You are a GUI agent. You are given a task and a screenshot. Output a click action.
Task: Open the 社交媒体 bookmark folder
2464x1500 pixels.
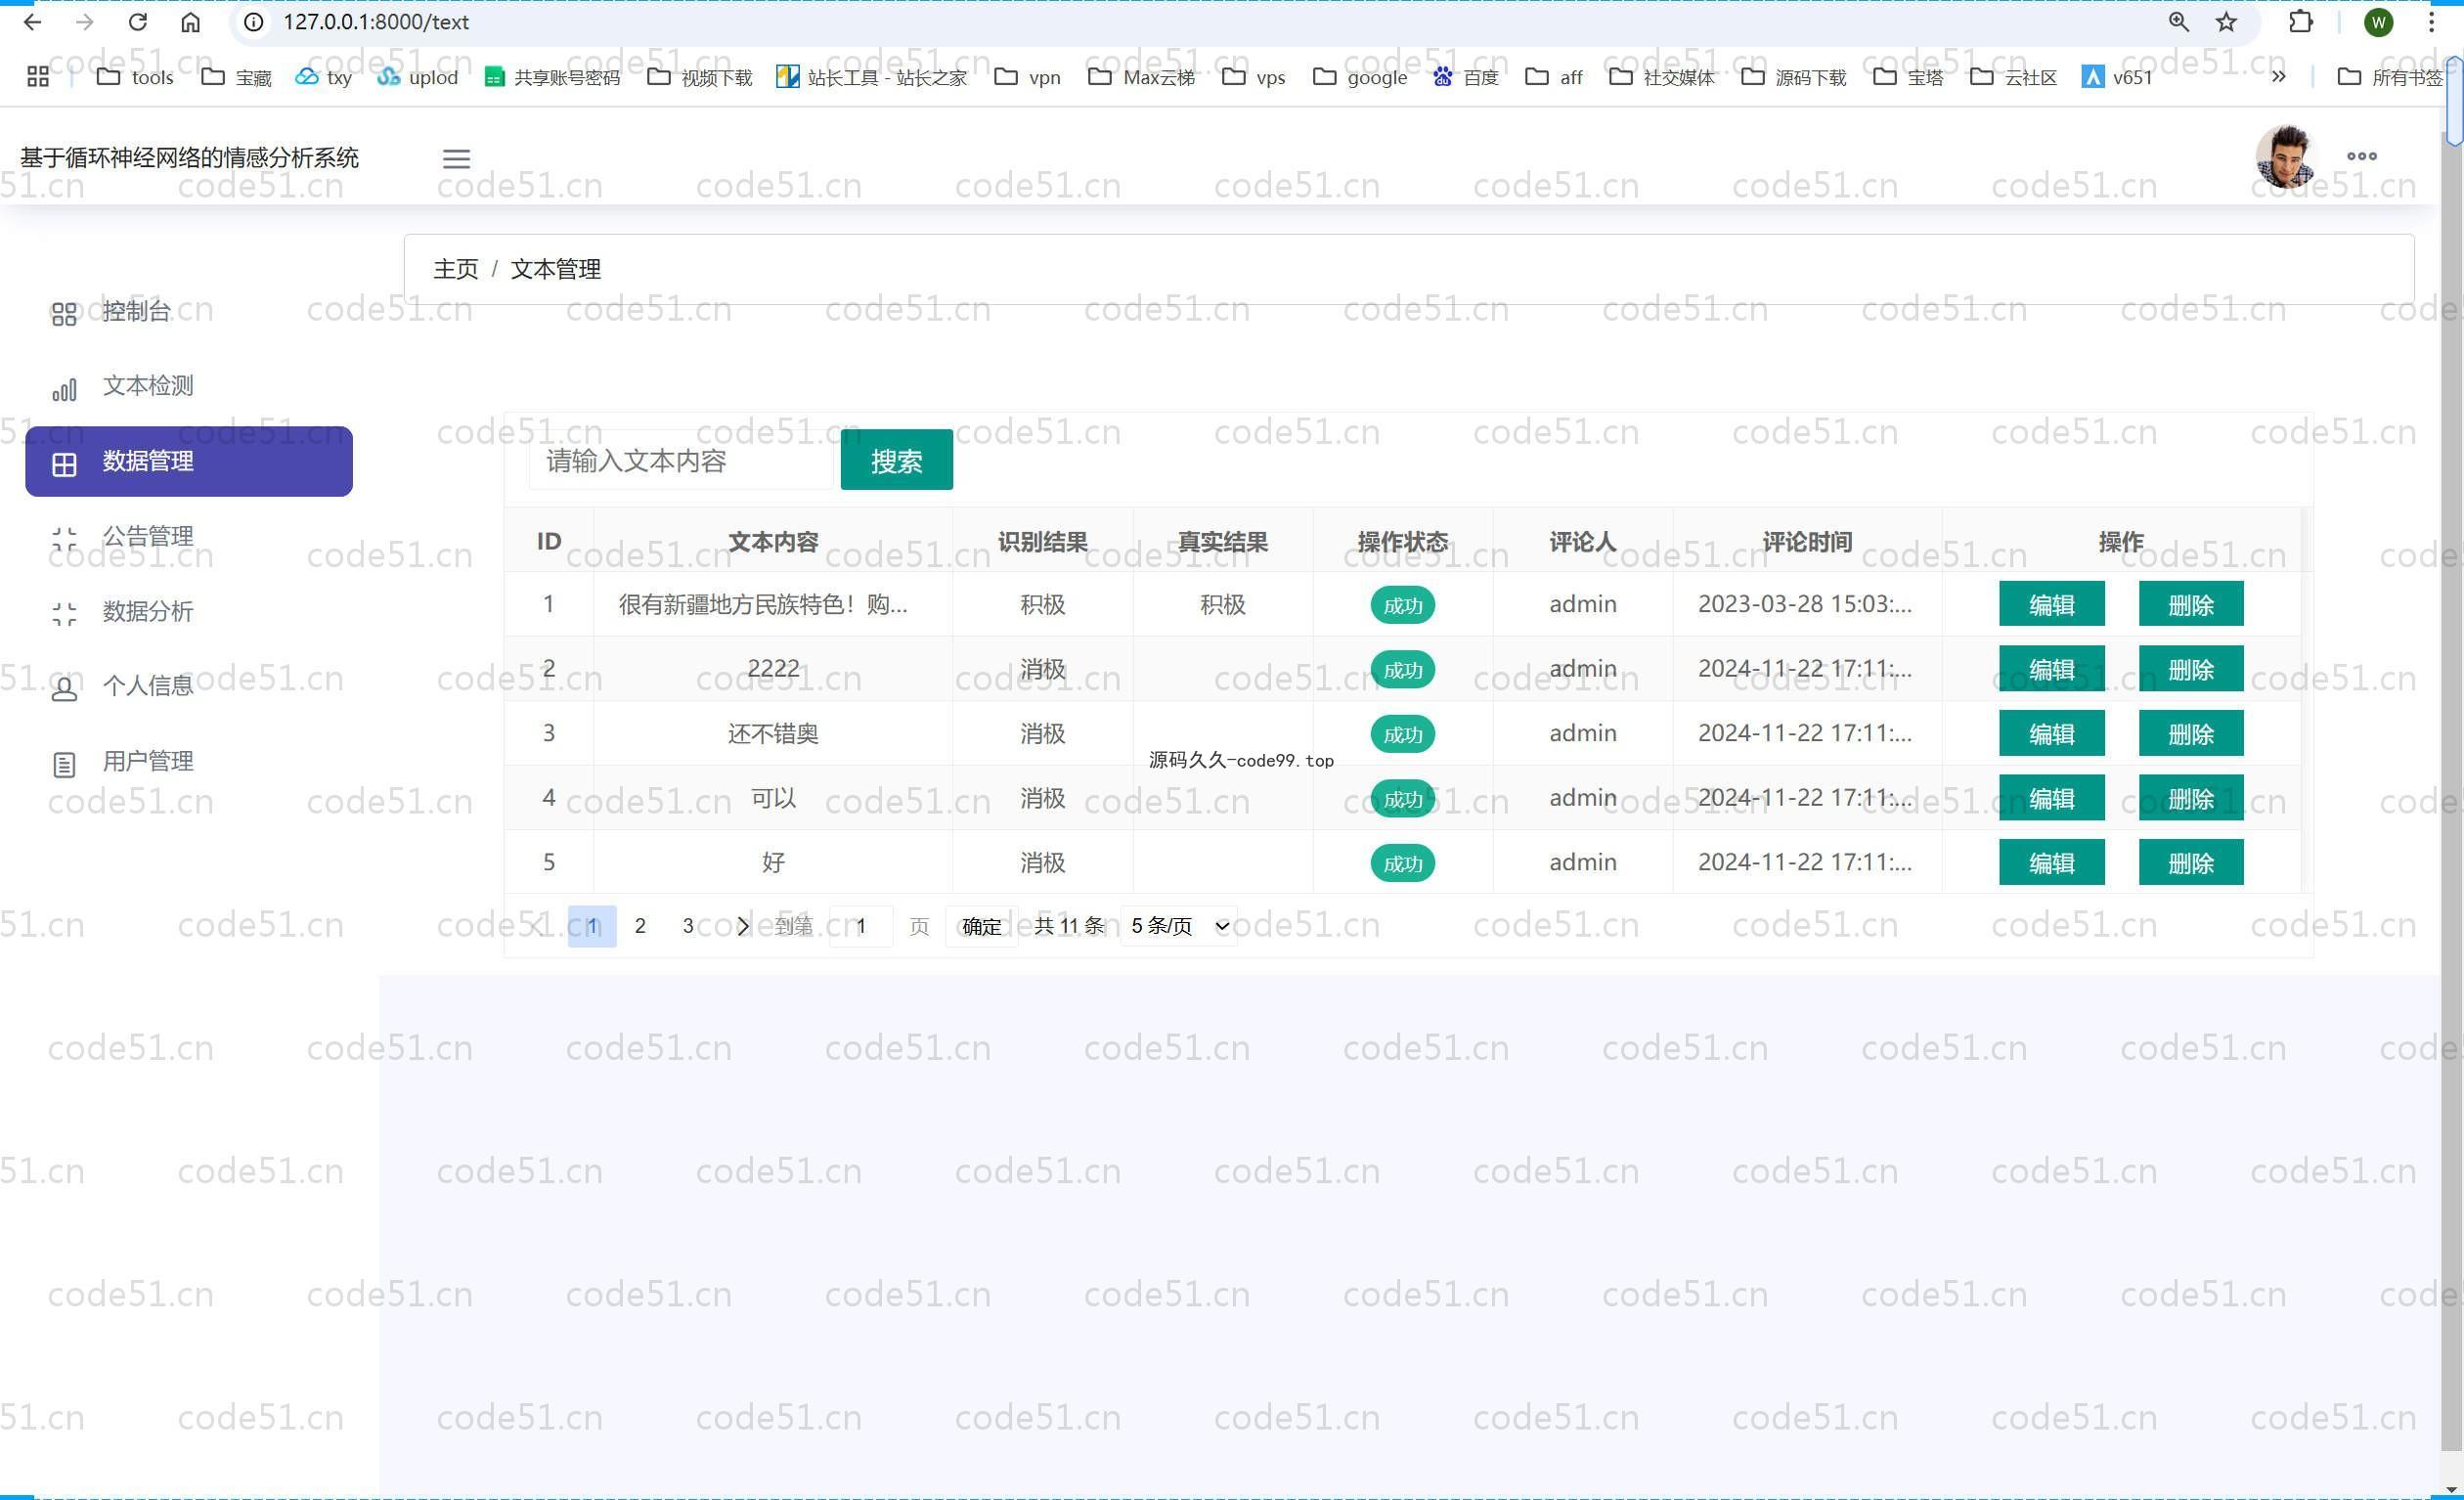tap(1662, 77)
